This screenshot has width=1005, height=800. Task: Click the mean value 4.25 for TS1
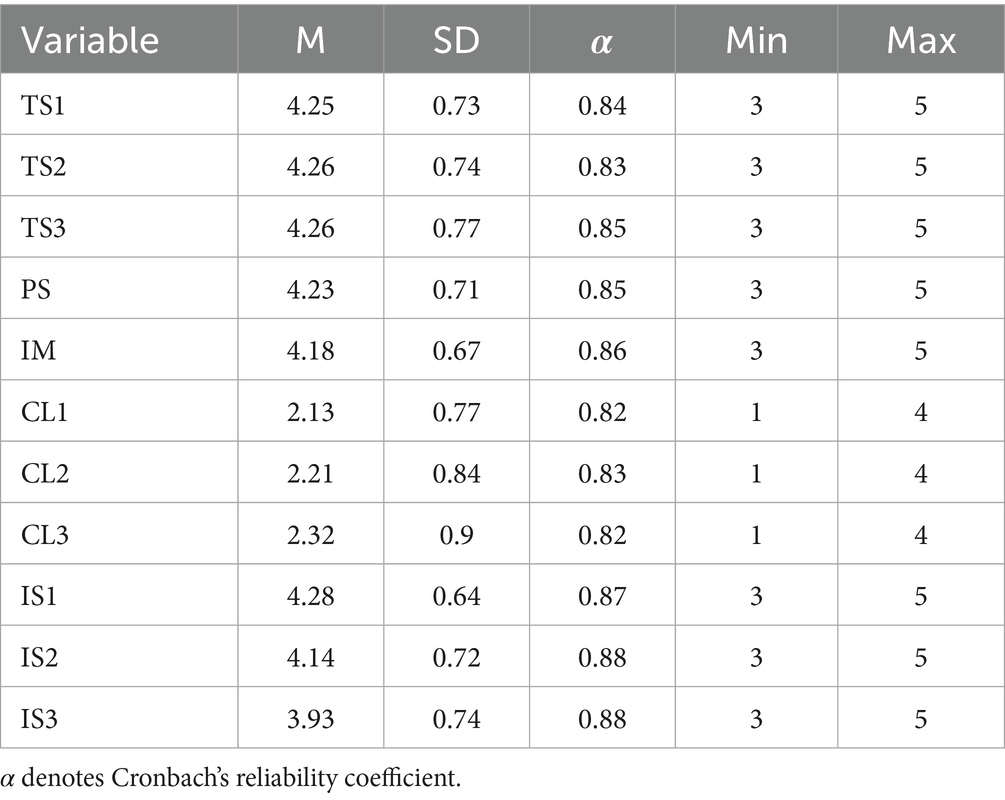(x=311, y=105)
